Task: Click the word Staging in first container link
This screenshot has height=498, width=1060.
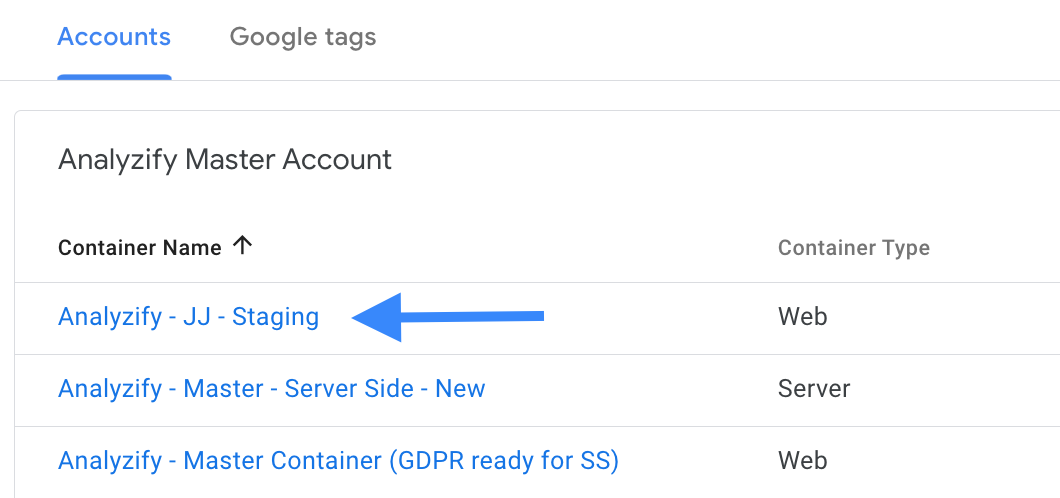Action: 275,316
